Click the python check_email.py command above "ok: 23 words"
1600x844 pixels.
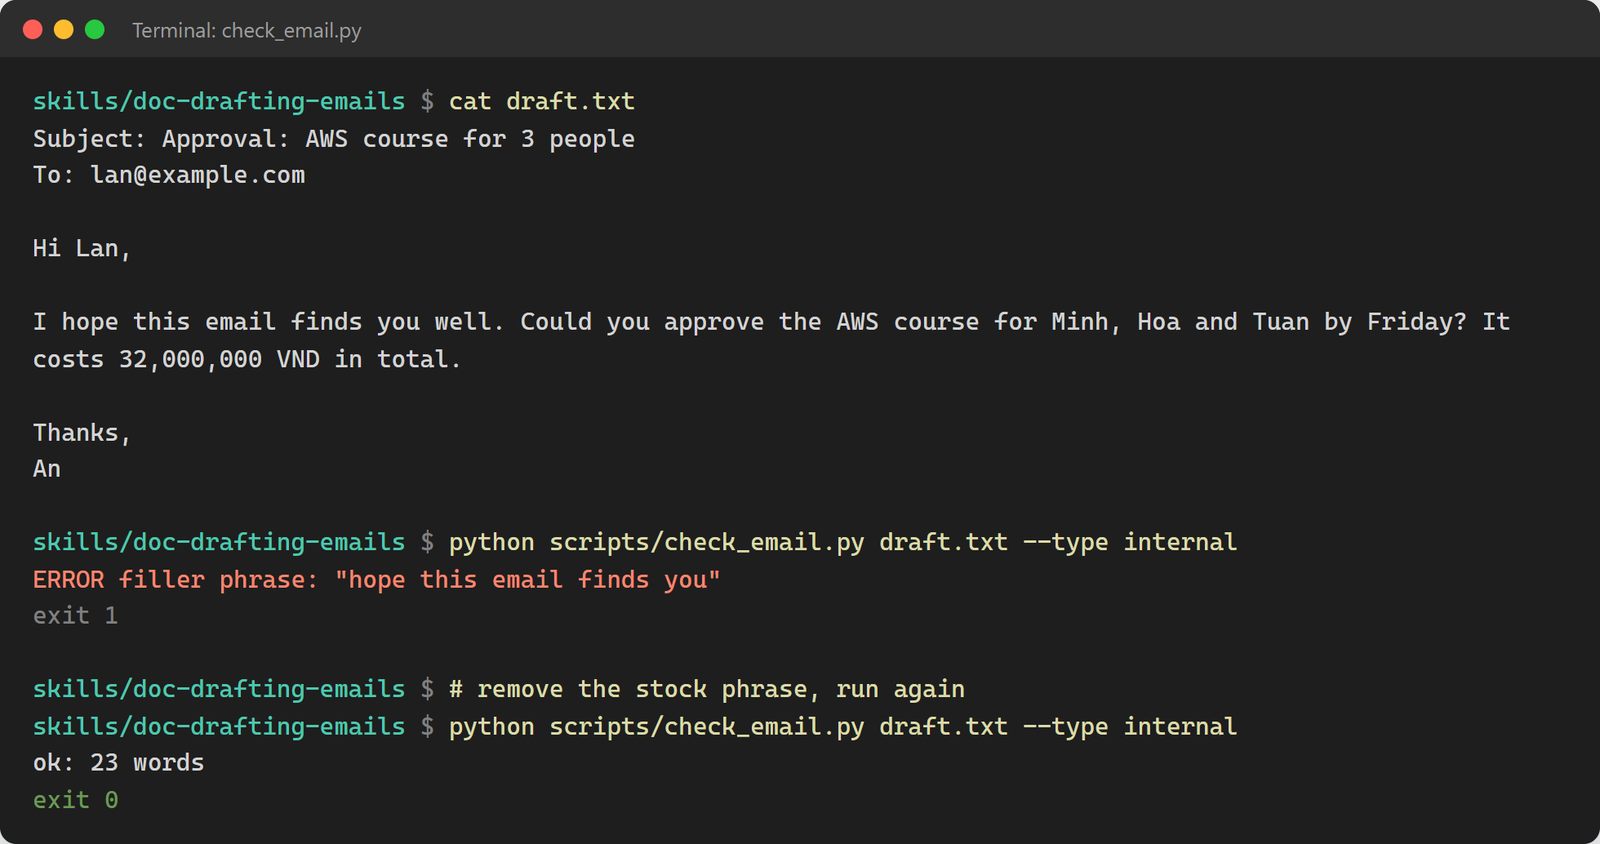click(x=843, y=727)
